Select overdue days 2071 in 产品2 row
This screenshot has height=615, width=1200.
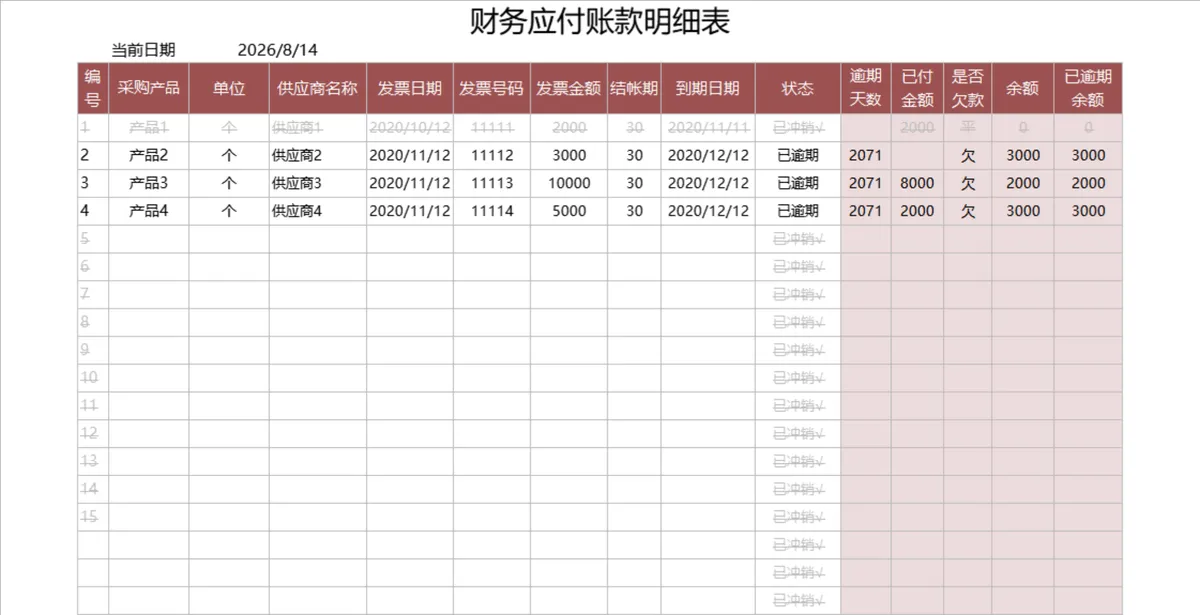coord(865,155)
